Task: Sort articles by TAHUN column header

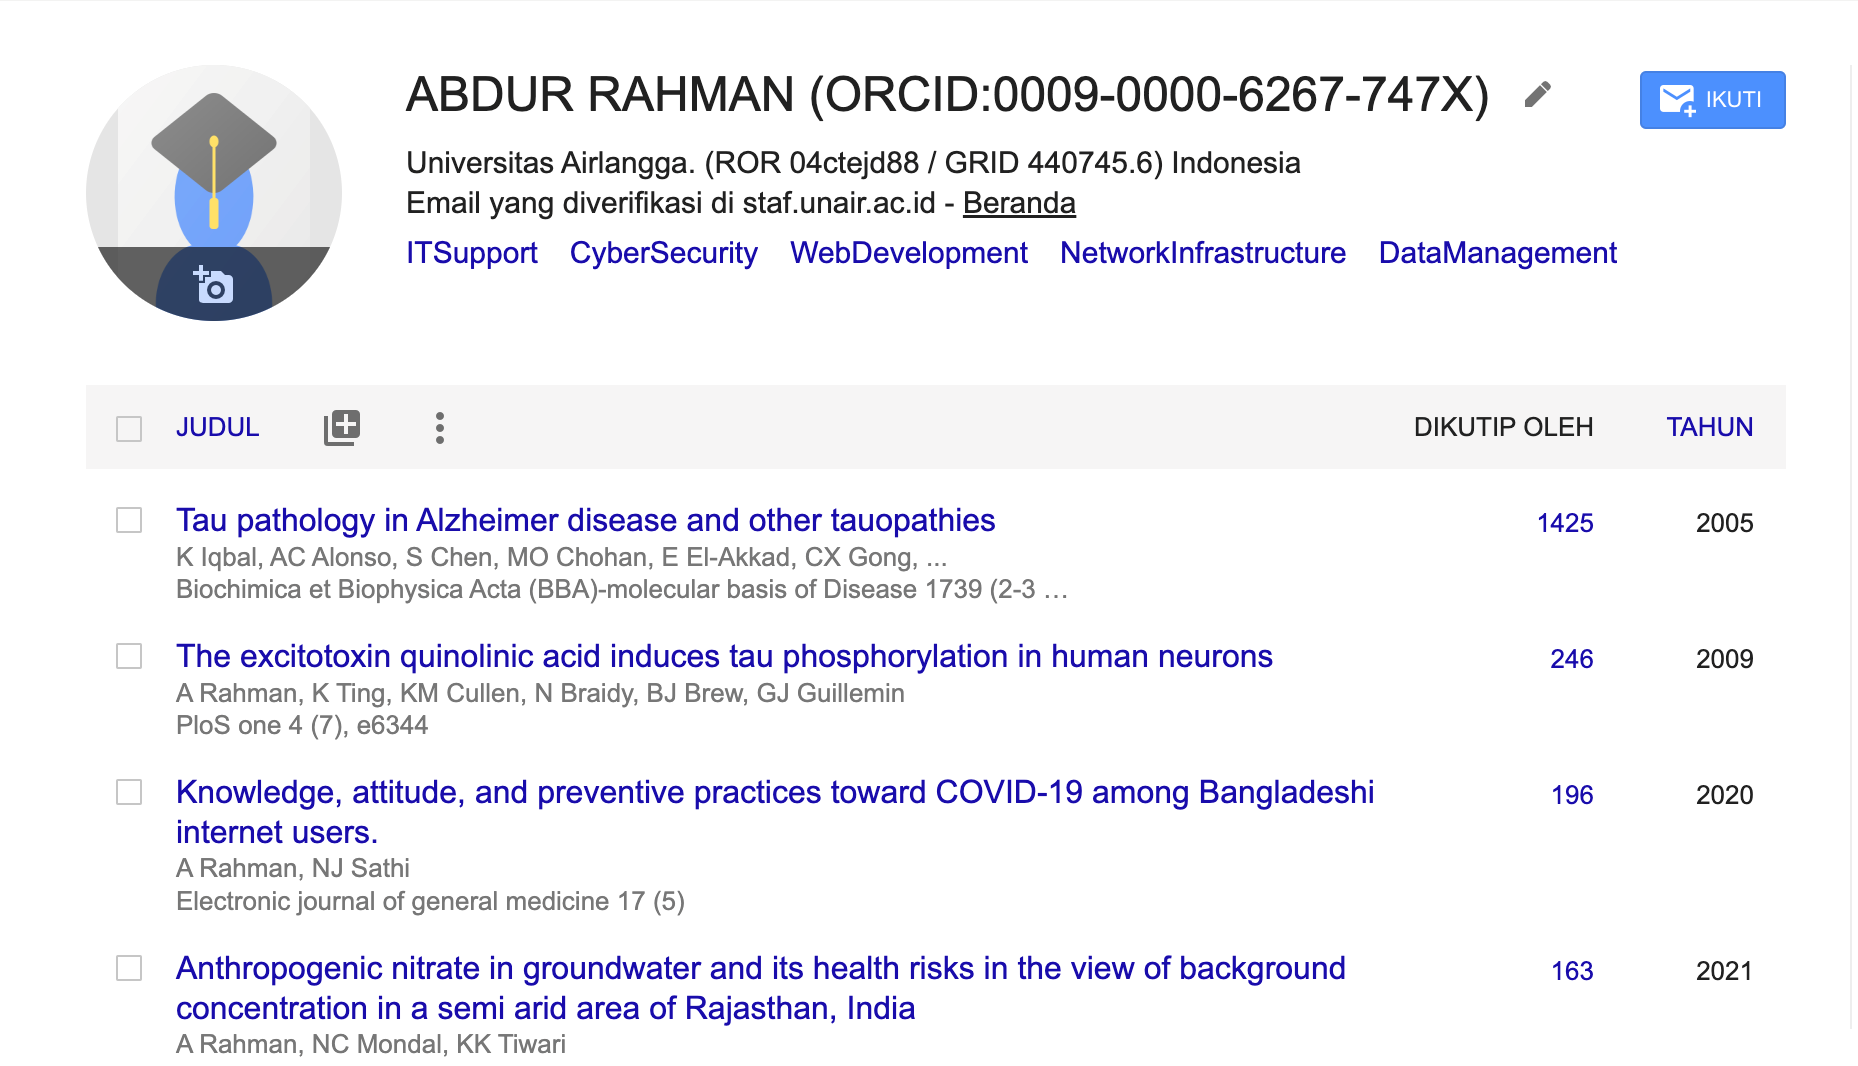Action: (1709, 428)
